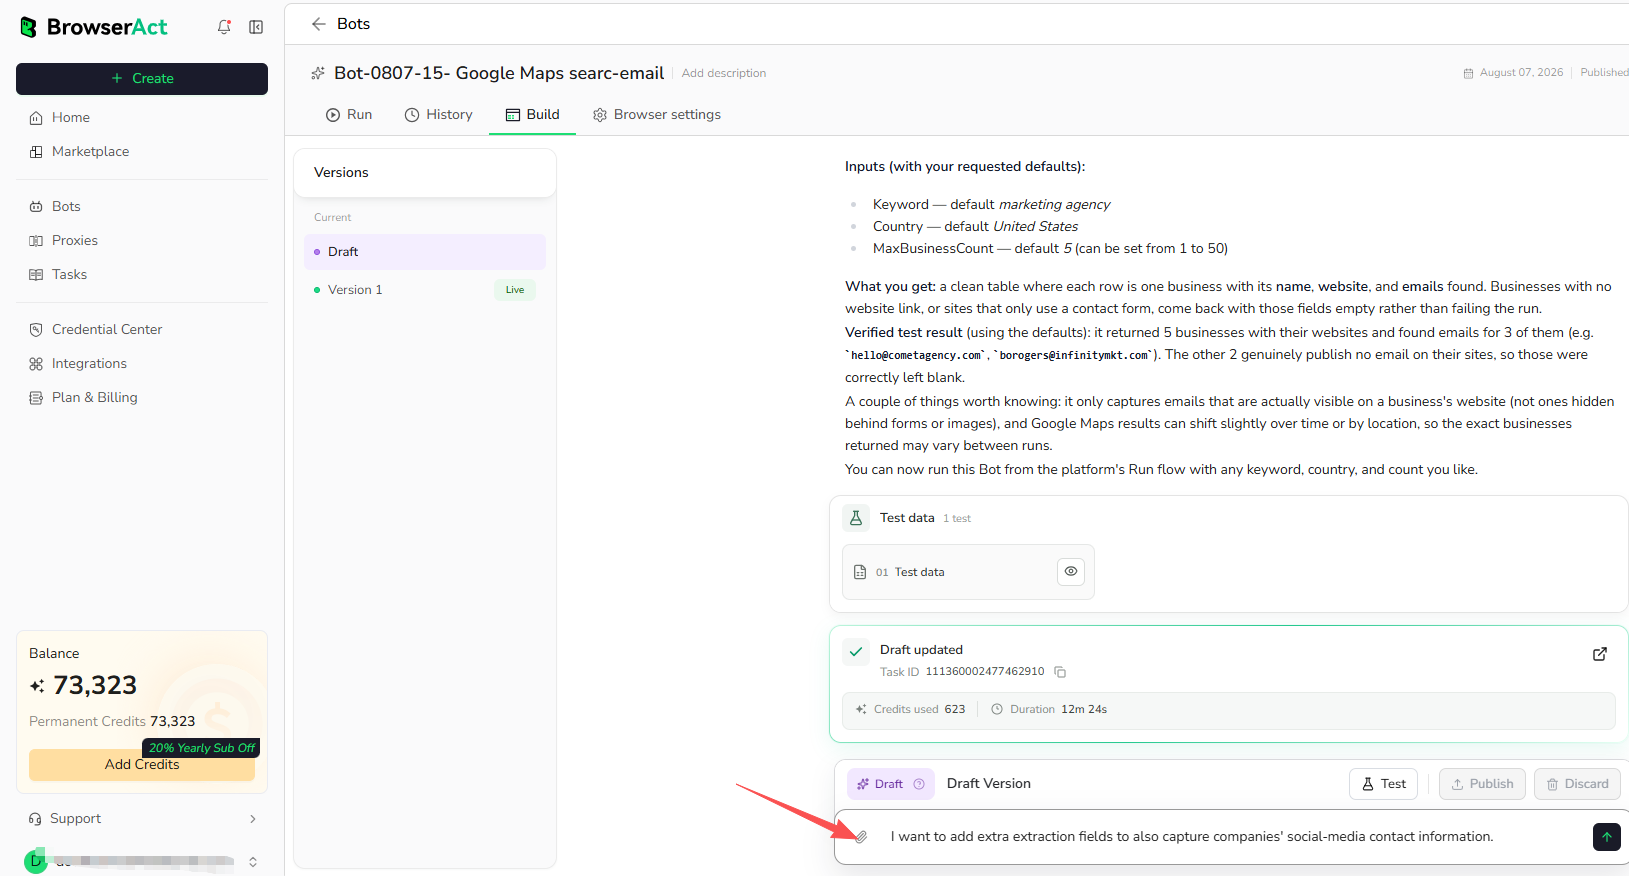Viewport: 1629px width, 876px height.
Task: Click the back arrow next to Bots
Action: click(x=319, y=24)
